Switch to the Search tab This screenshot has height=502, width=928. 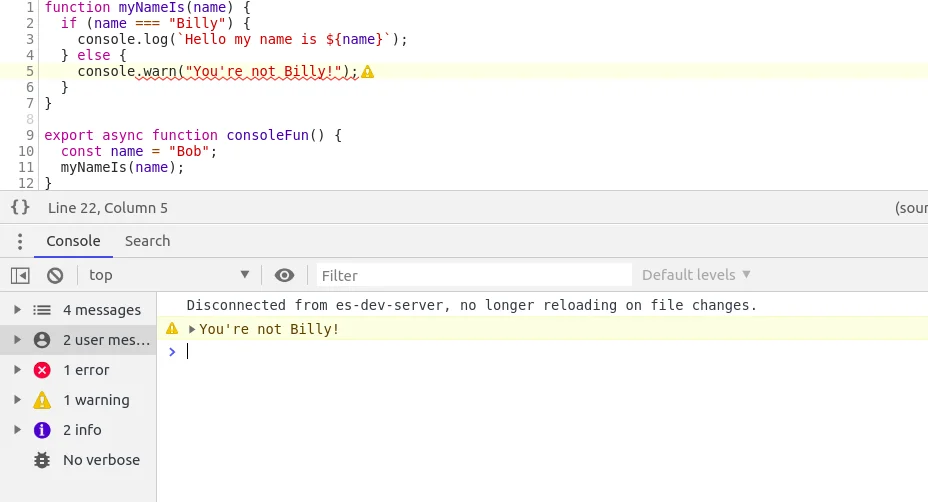(x=147, y=241)
